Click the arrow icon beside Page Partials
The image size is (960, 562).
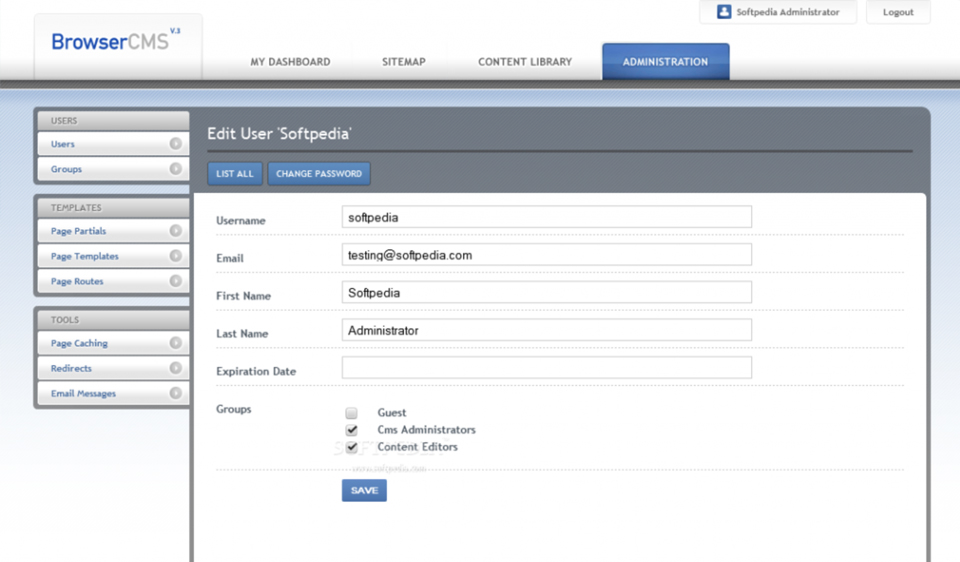pos(176,231)
